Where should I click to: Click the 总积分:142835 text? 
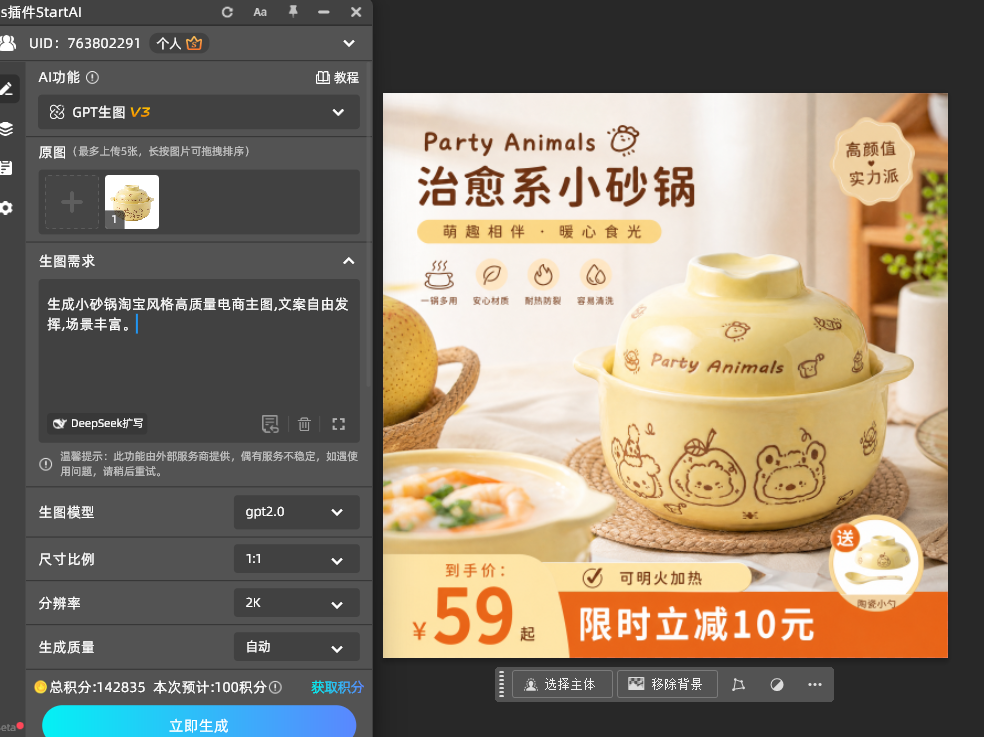coord(97,687)
